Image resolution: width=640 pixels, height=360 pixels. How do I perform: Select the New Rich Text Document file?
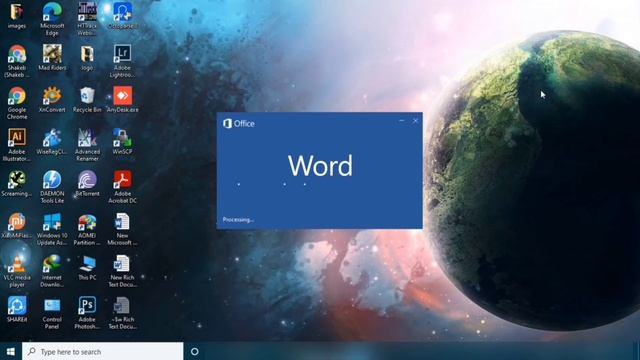click(x=122, y=271)
